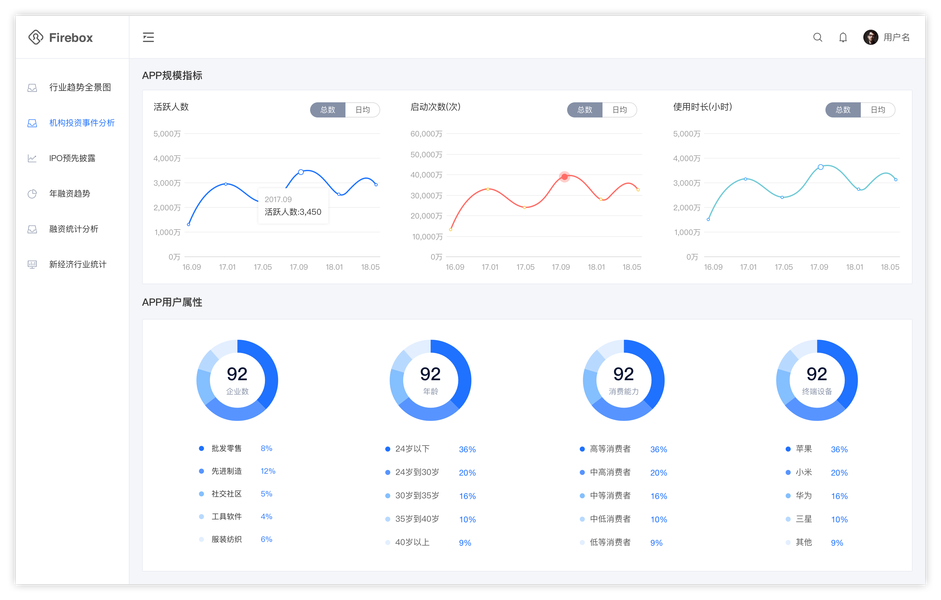This screenshot has height=600, width=941.
Task: Click 批发零售 legend dot
Action: tap(201, 448)
